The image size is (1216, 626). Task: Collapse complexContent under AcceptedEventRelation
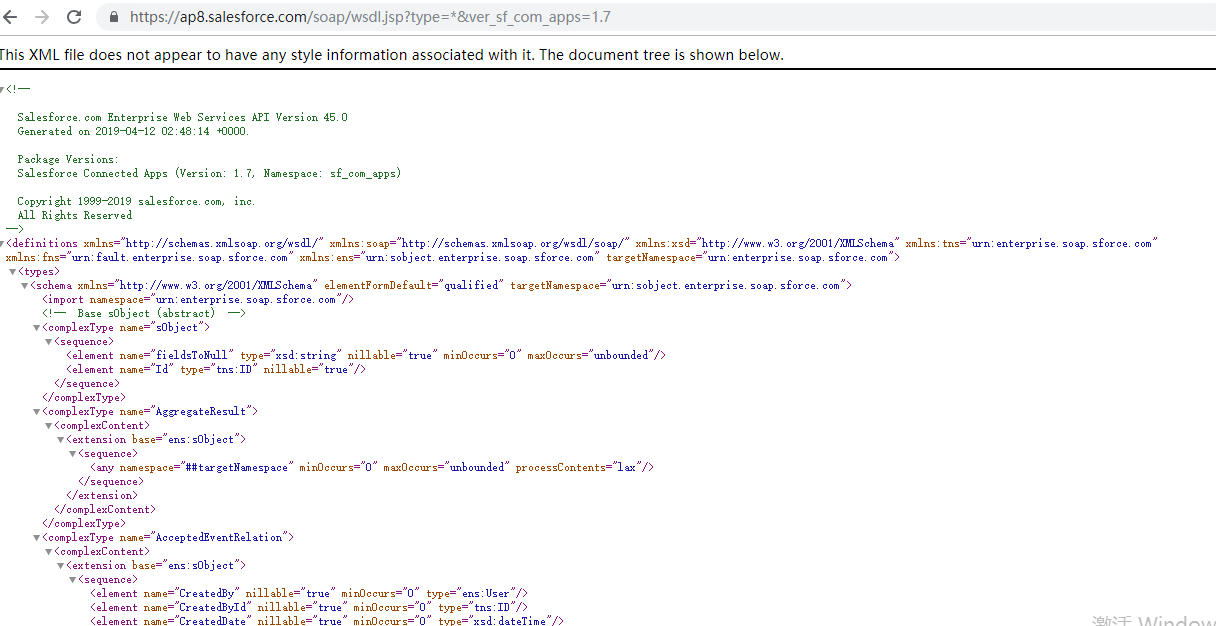point(48,551)
